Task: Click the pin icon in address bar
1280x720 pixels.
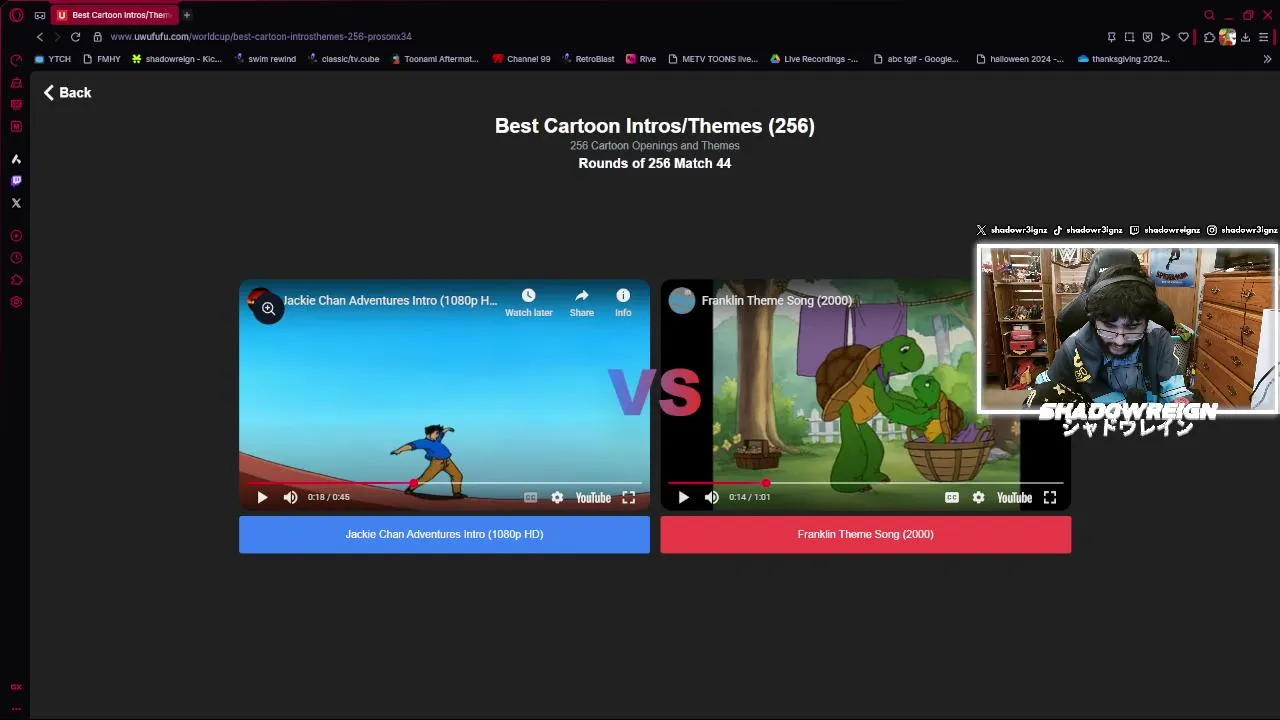Action: coord(1111,37)
